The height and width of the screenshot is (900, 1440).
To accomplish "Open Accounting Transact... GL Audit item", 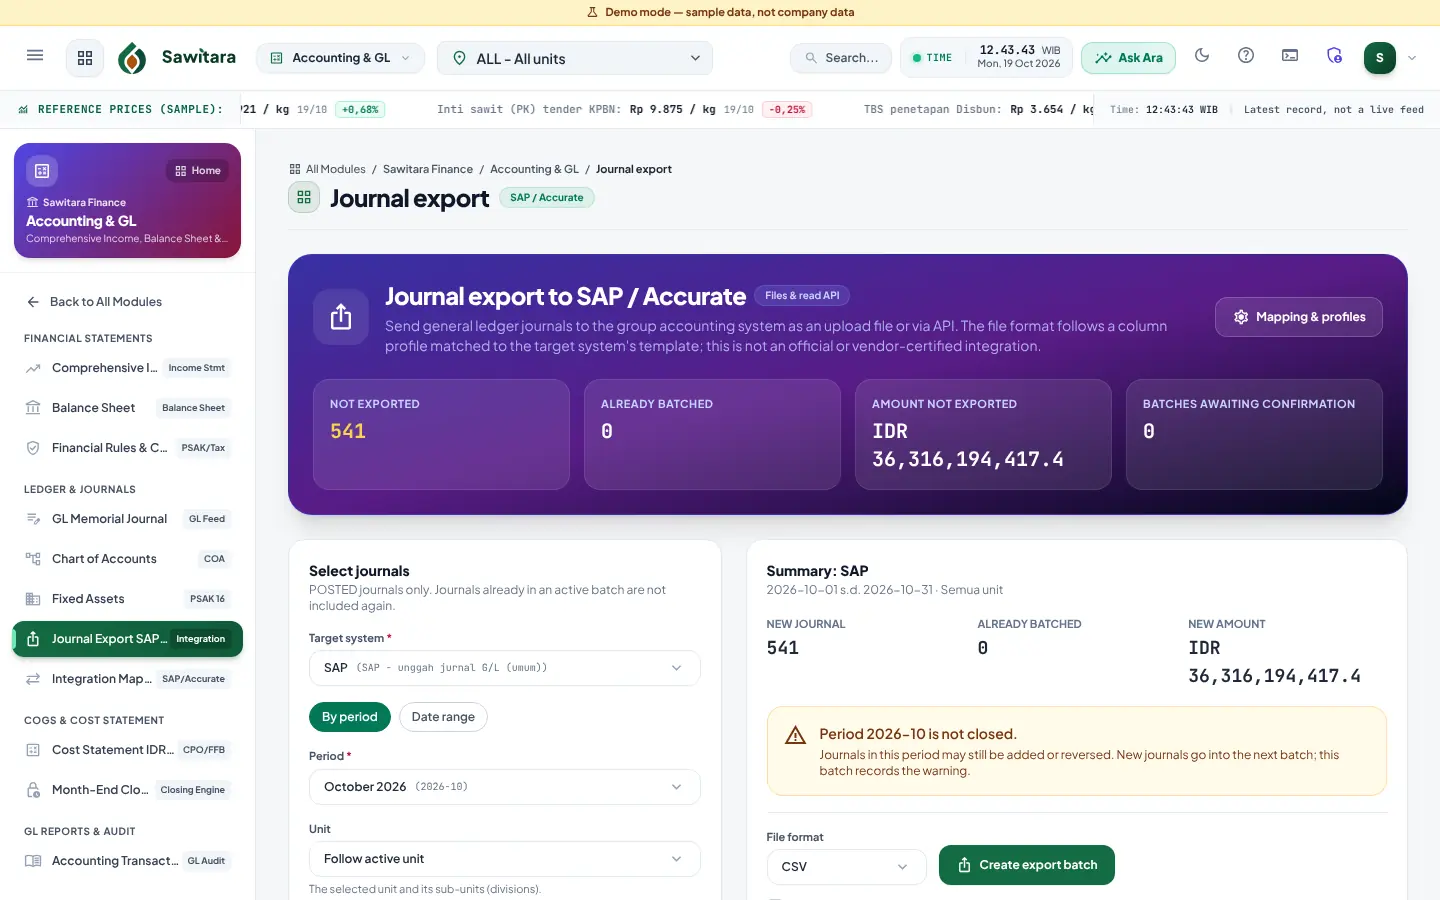I will point(128,861).
